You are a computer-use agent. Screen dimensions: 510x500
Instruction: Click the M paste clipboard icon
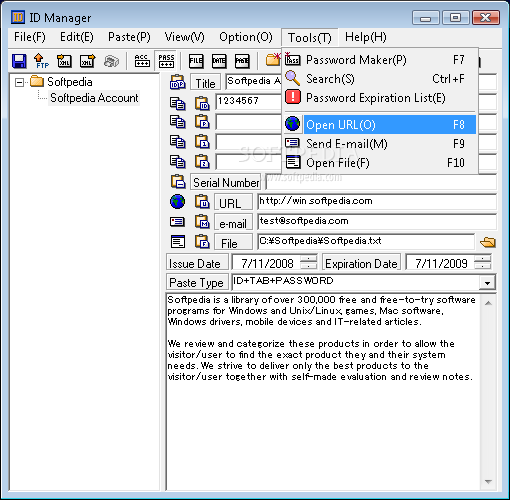(202, 222)
